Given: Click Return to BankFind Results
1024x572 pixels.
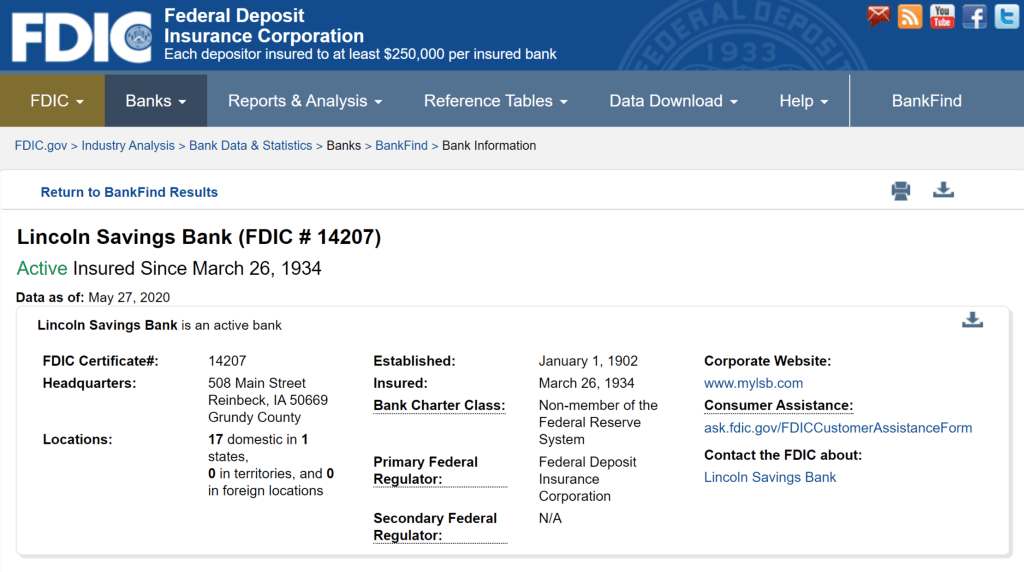Looking at the screenshot, I should [129, 192].
